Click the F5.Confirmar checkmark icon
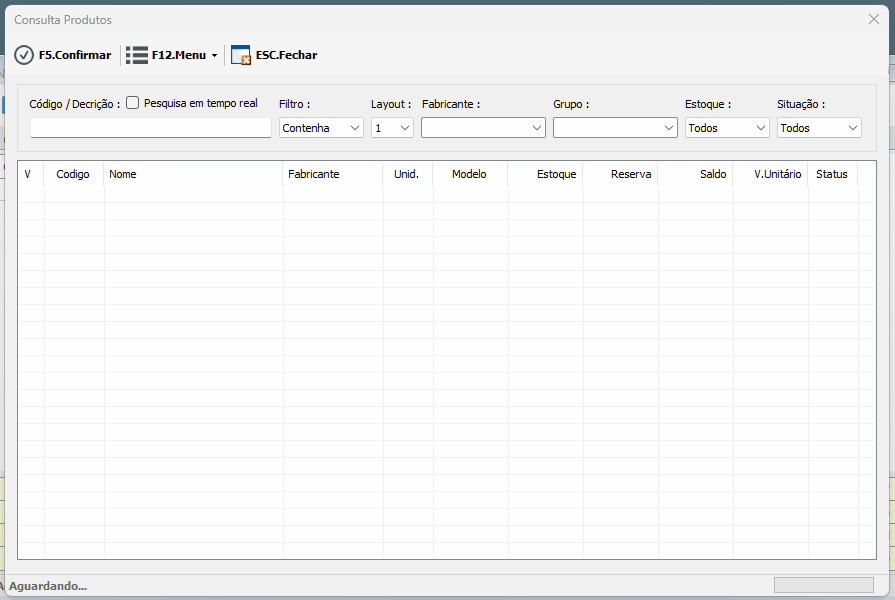The image size is (895, 600). click(x=24, y=55)
